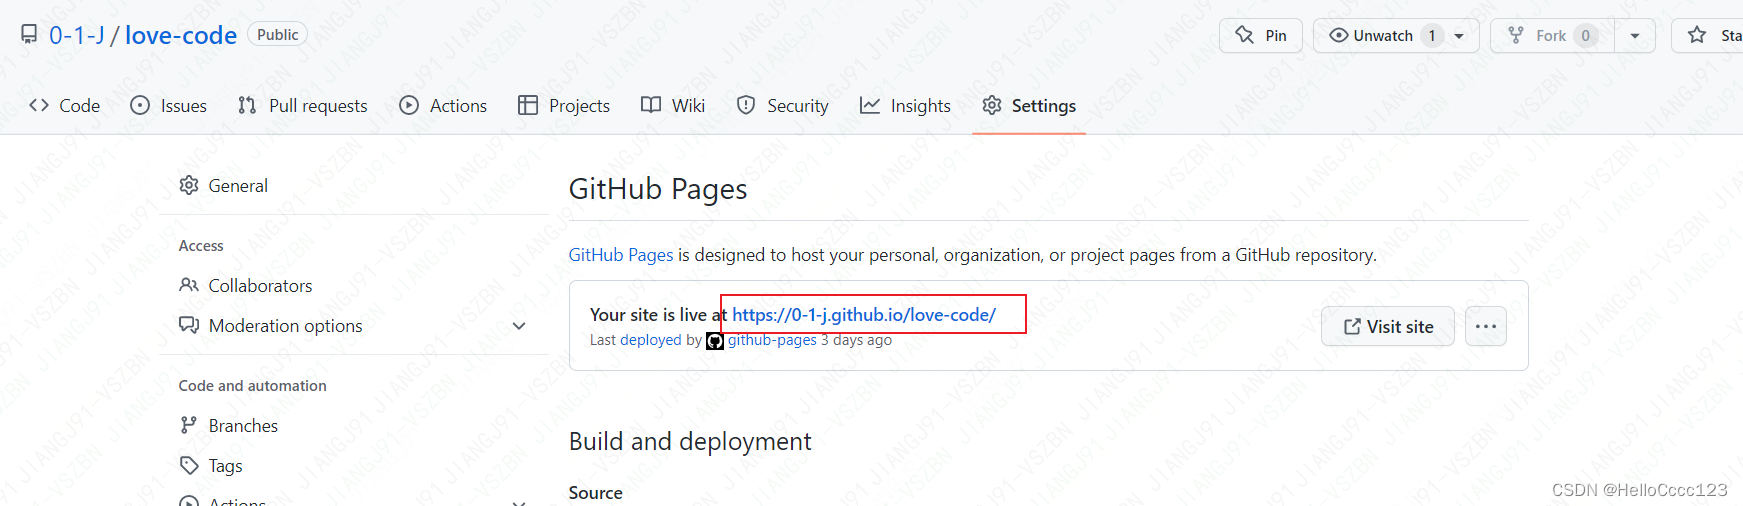Click the Star icon

coord(1697,35)
